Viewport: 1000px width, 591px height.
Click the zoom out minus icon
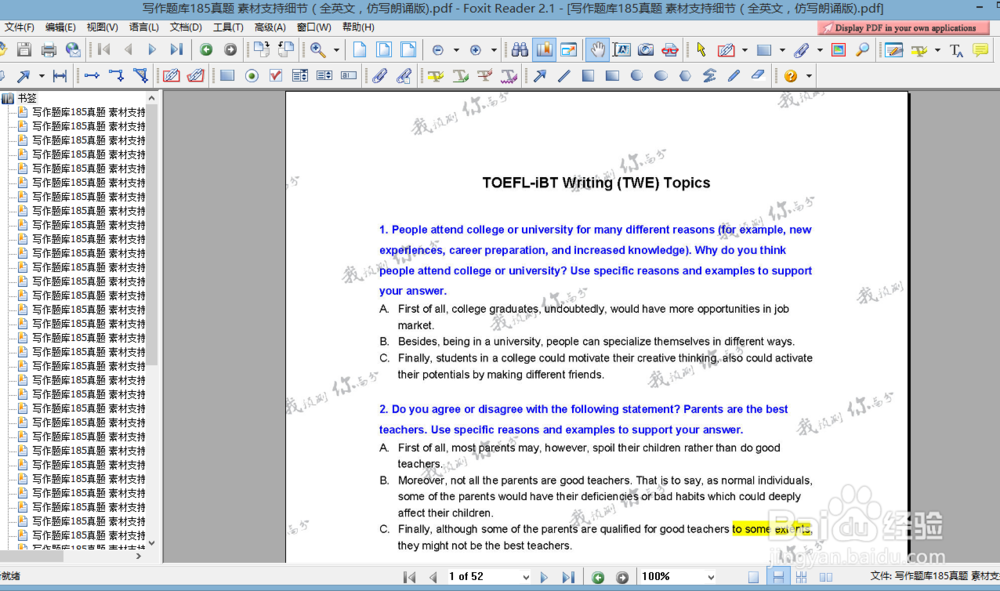438,50
